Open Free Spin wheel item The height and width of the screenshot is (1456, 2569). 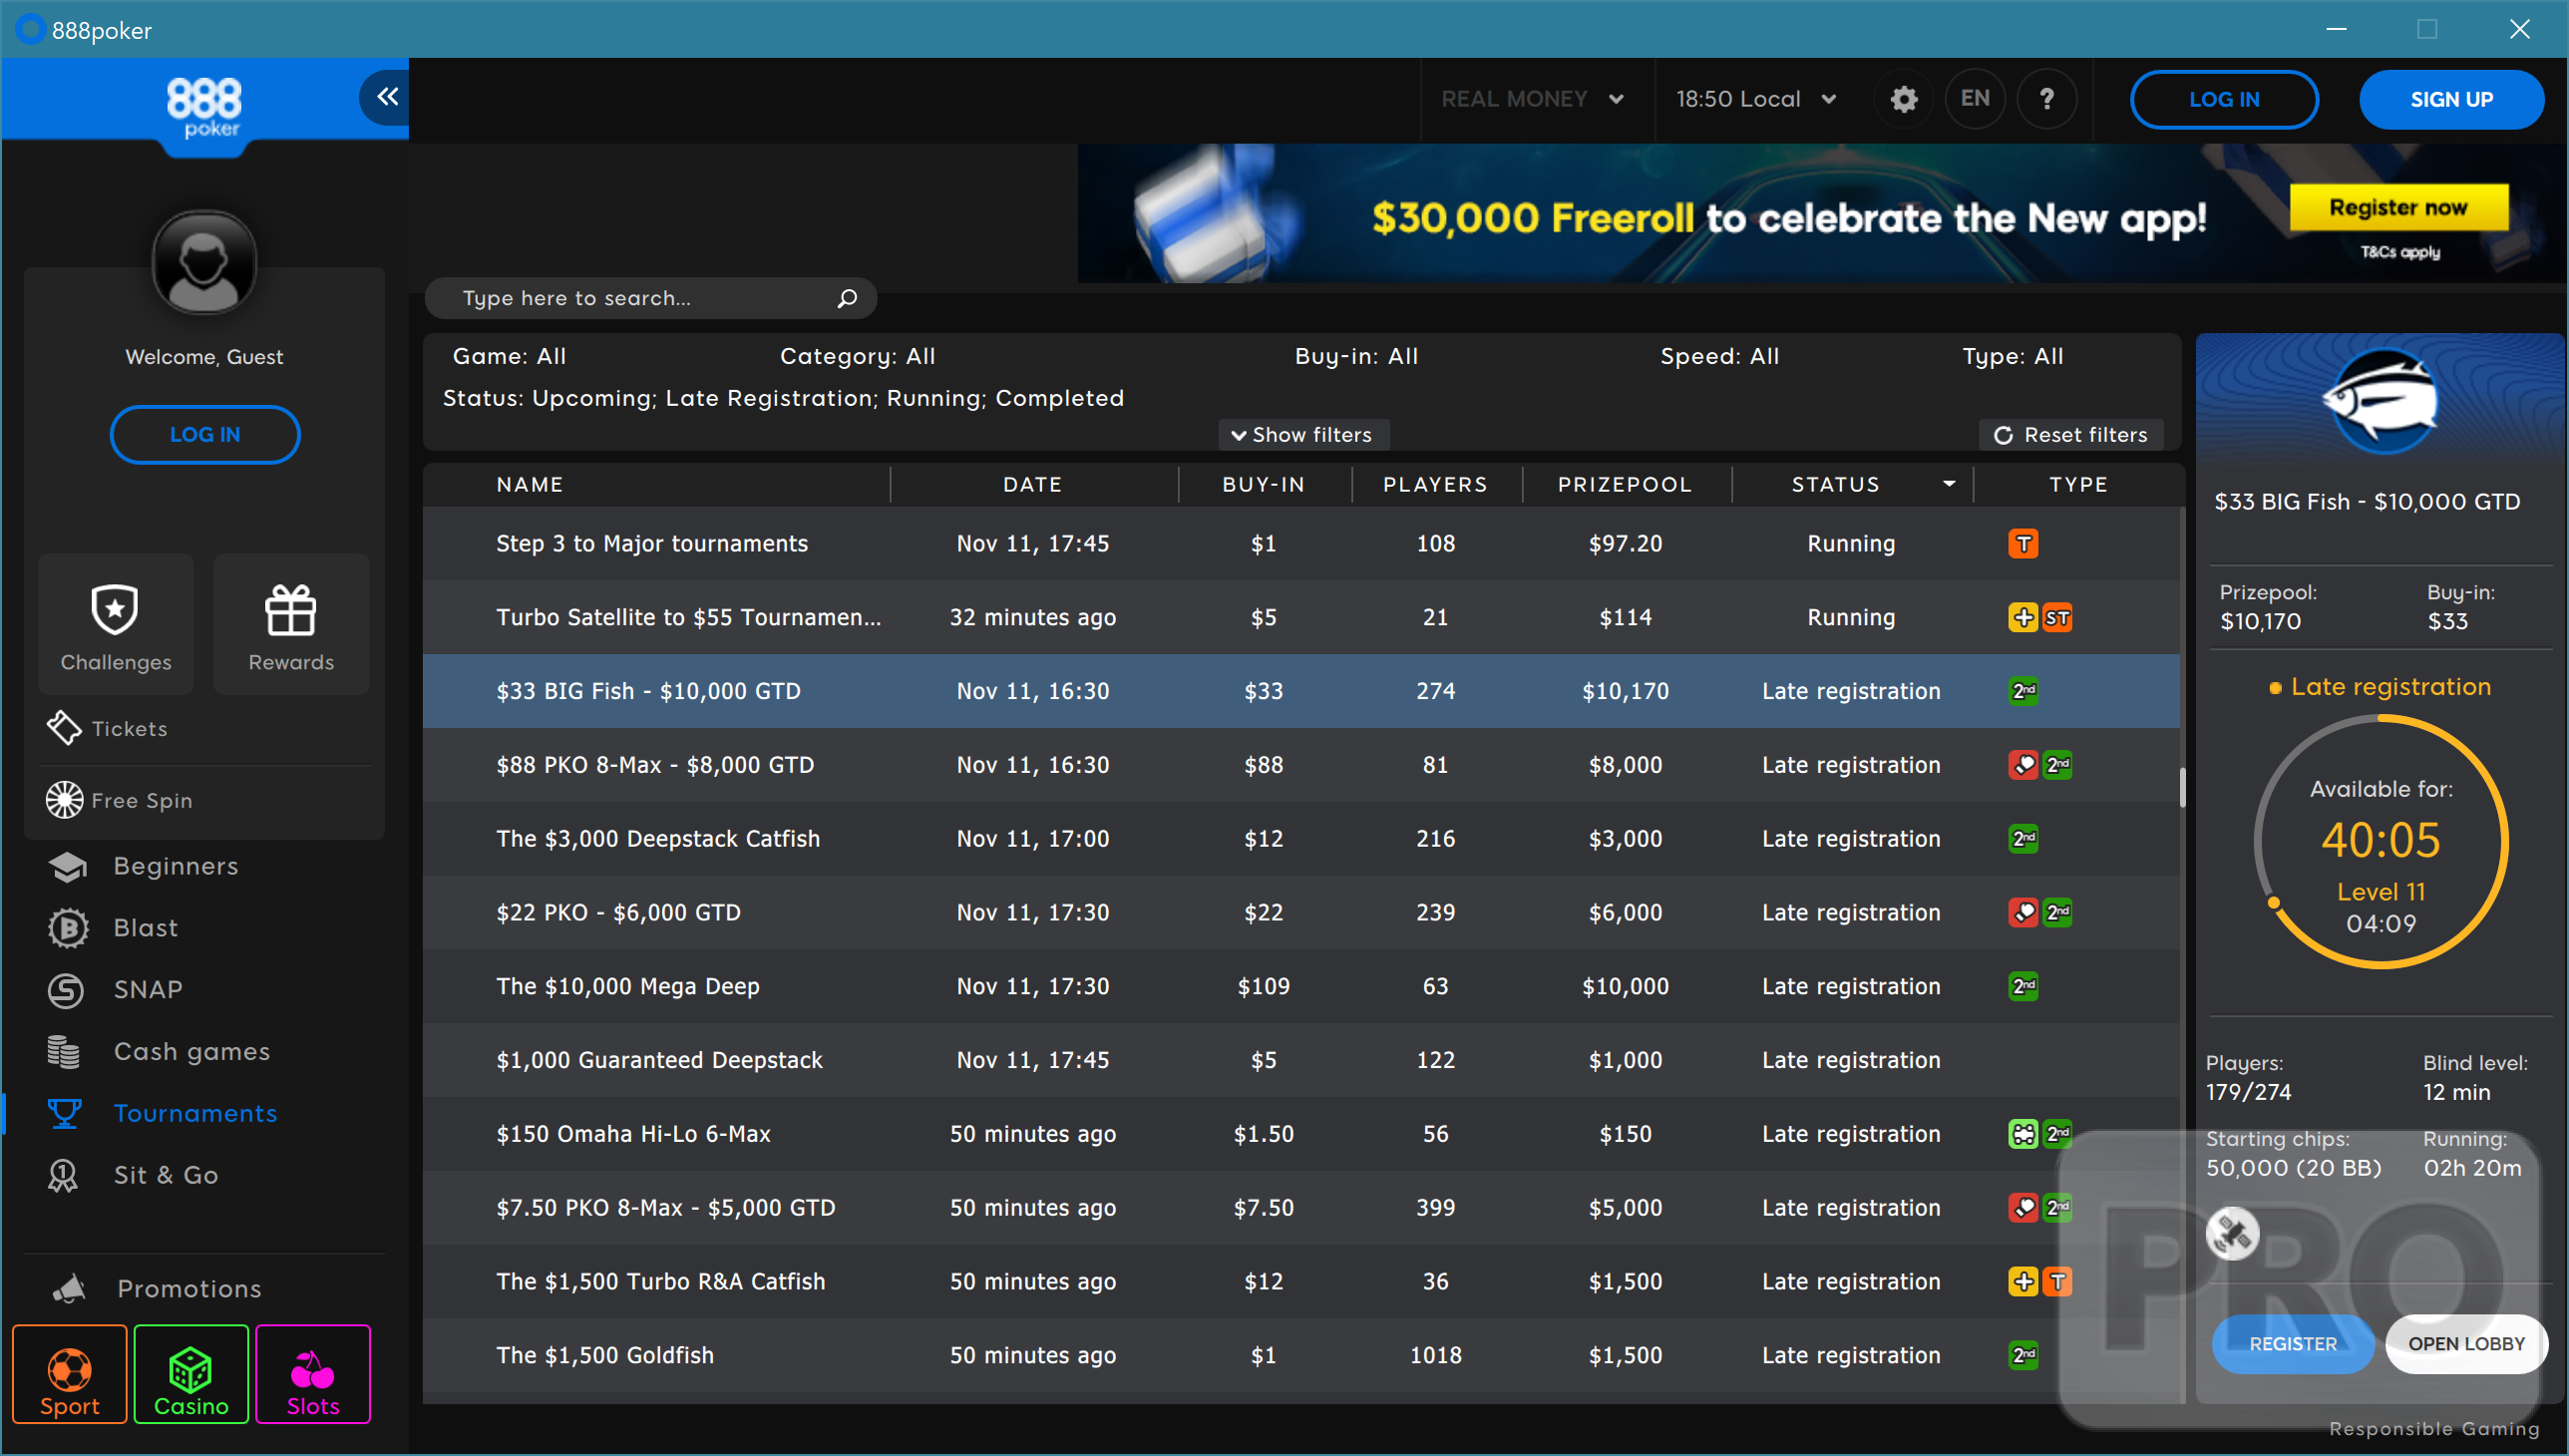pos(120,800)
